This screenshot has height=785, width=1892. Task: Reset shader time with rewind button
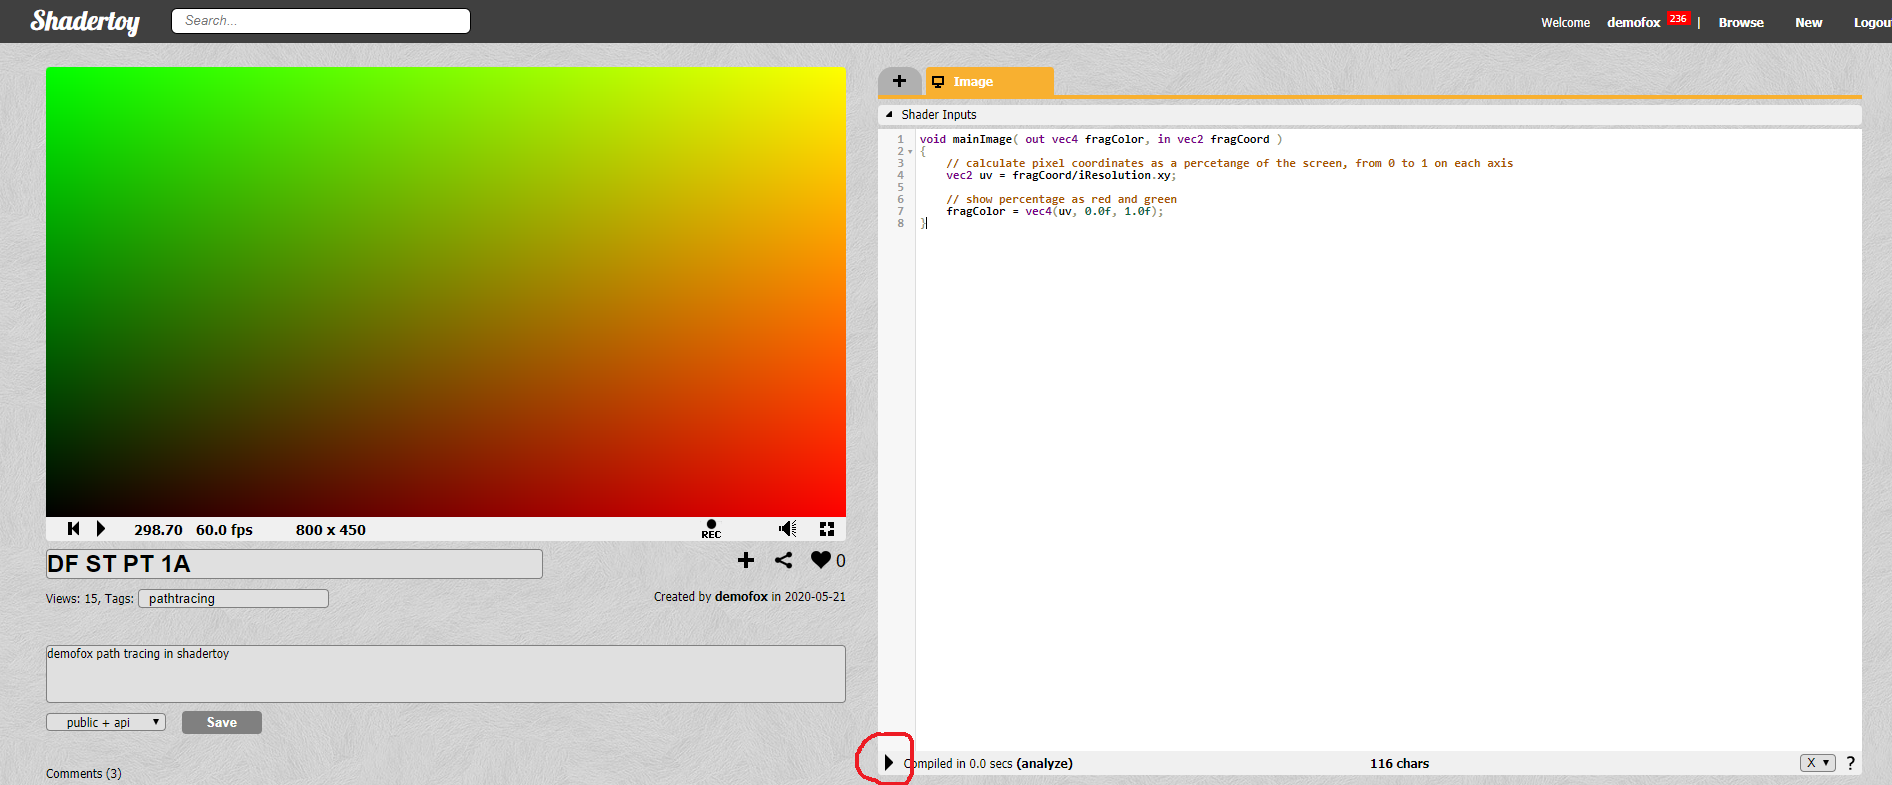tap(73, 529)
